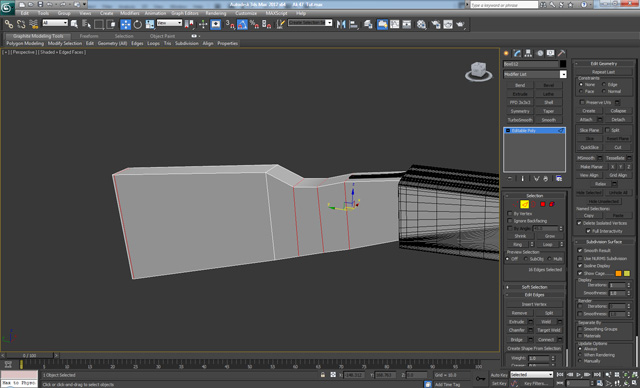This screenshot has height=388, width=640.
Task: Open the Create command panel tab
Action: [507, 53]
